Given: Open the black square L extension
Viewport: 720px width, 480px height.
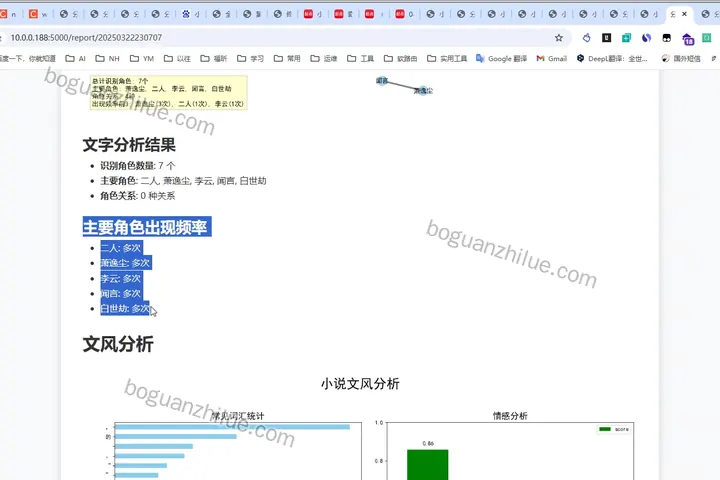Looking at the screenshot, I should click(x=607, y=38).
